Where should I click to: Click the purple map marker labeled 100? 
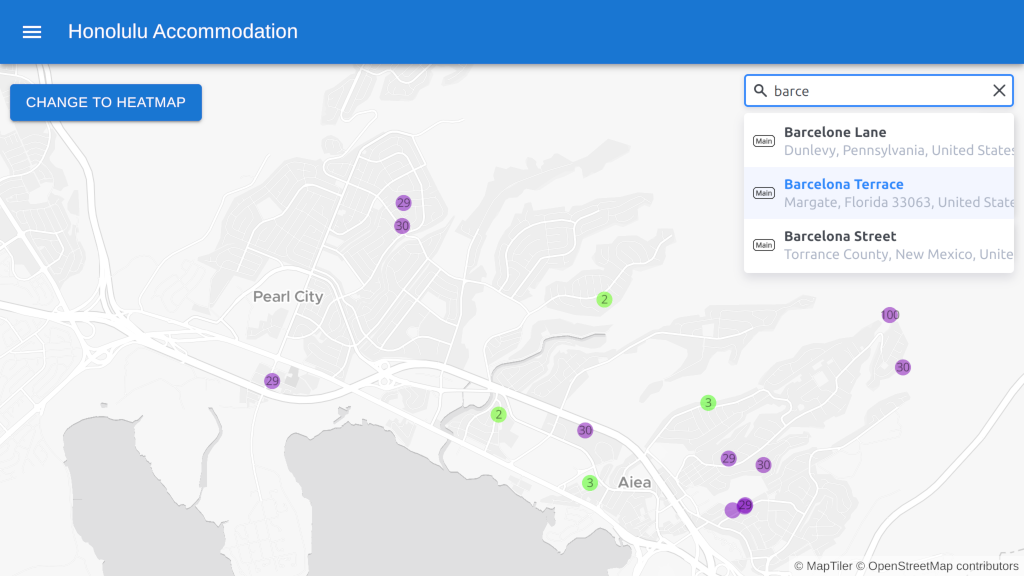pos(890,315)
